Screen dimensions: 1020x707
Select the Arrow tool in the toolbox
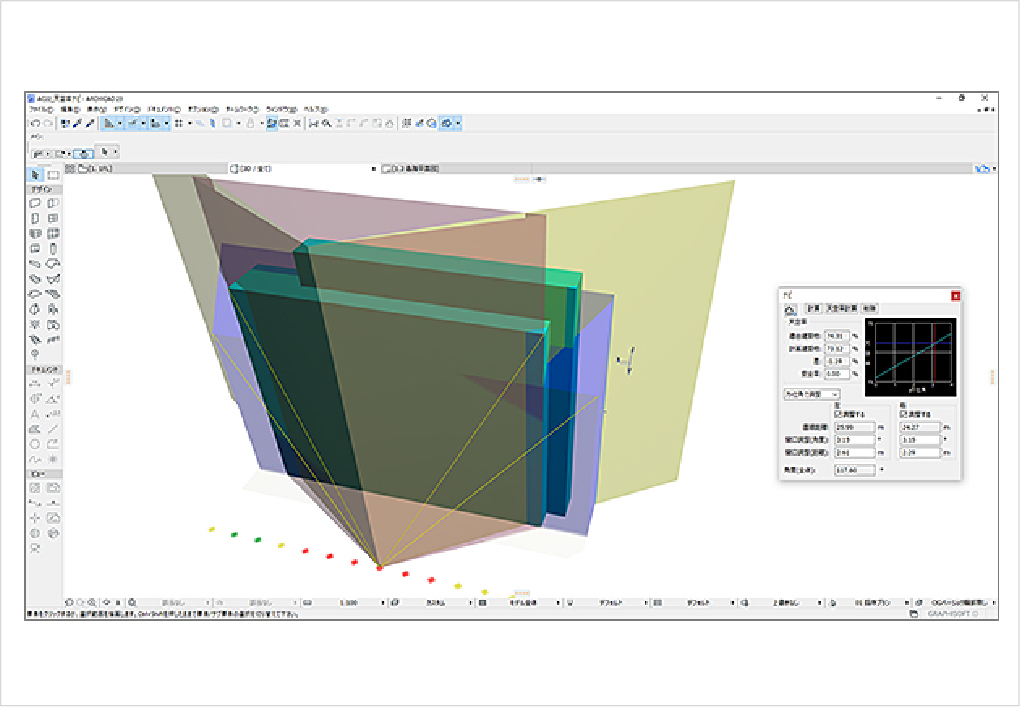point(35,175)
